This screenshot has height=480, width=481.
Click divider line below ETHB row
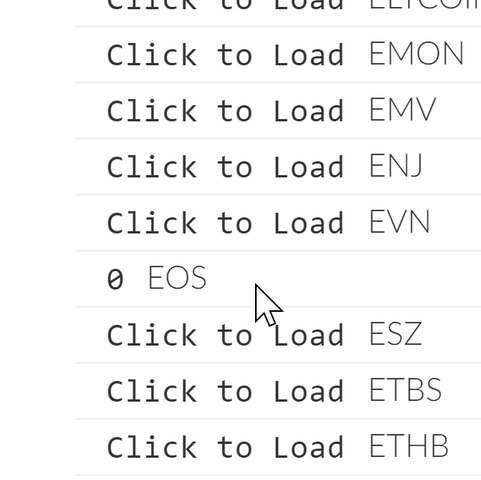[277, 475]
